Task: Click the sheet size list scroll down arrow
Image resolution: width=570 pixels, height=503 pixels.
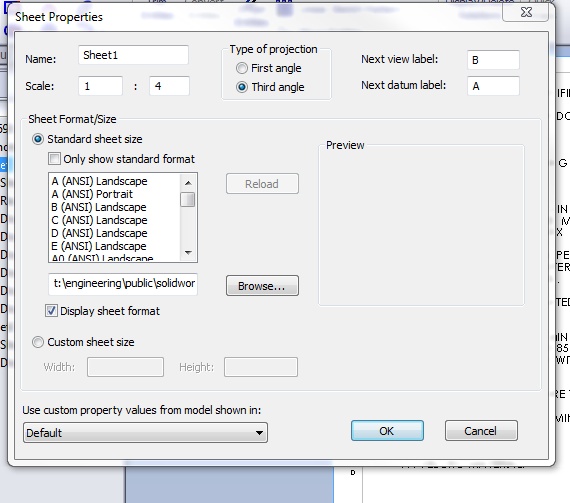Action: click(x=188, y=253)
